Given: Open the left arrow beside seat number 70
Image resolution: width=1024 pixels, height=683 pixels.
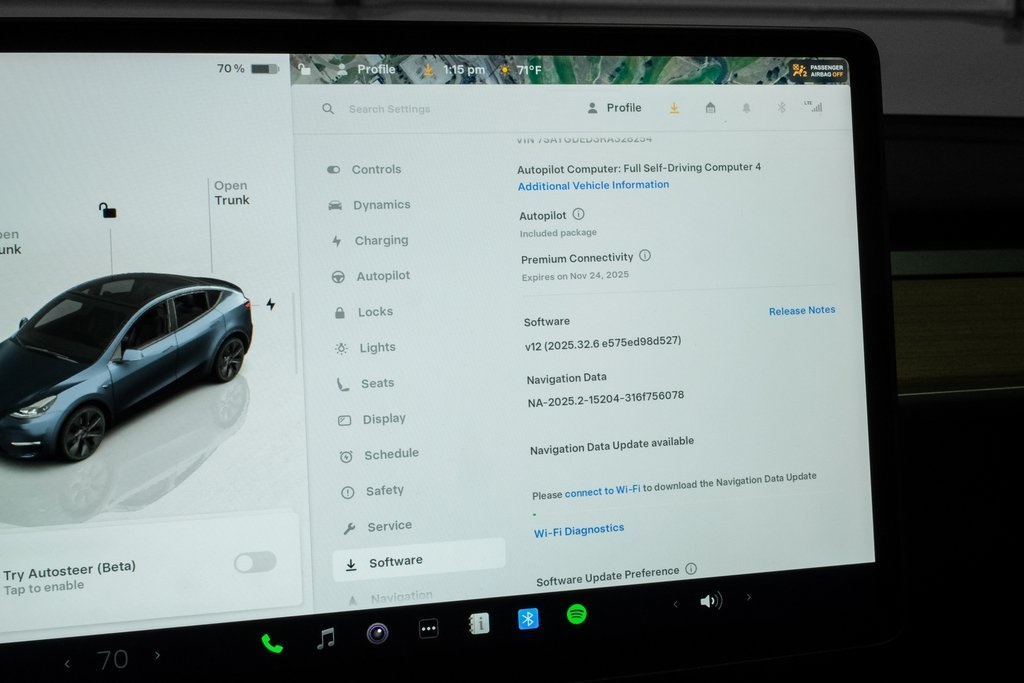Looking at the screenshot, I should (67, 662).
